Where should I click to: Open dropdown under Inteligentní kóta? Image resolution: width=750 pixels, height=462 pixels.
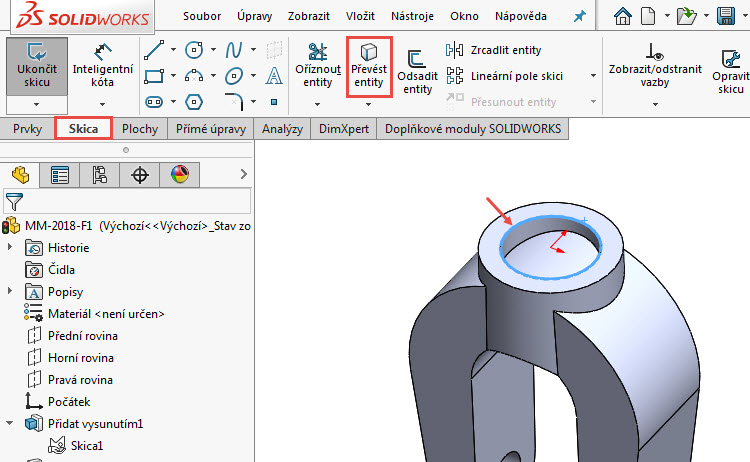[102, 104]
